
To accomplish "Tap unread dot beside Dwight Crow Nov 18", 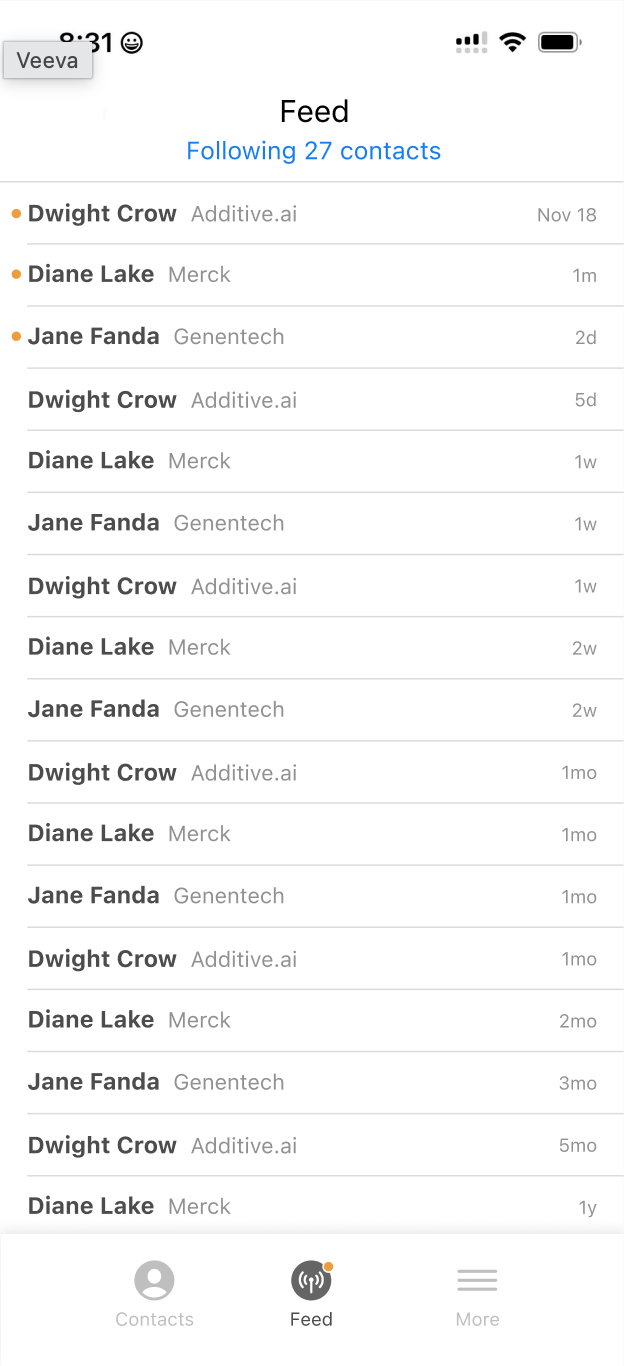I will 16,214.
